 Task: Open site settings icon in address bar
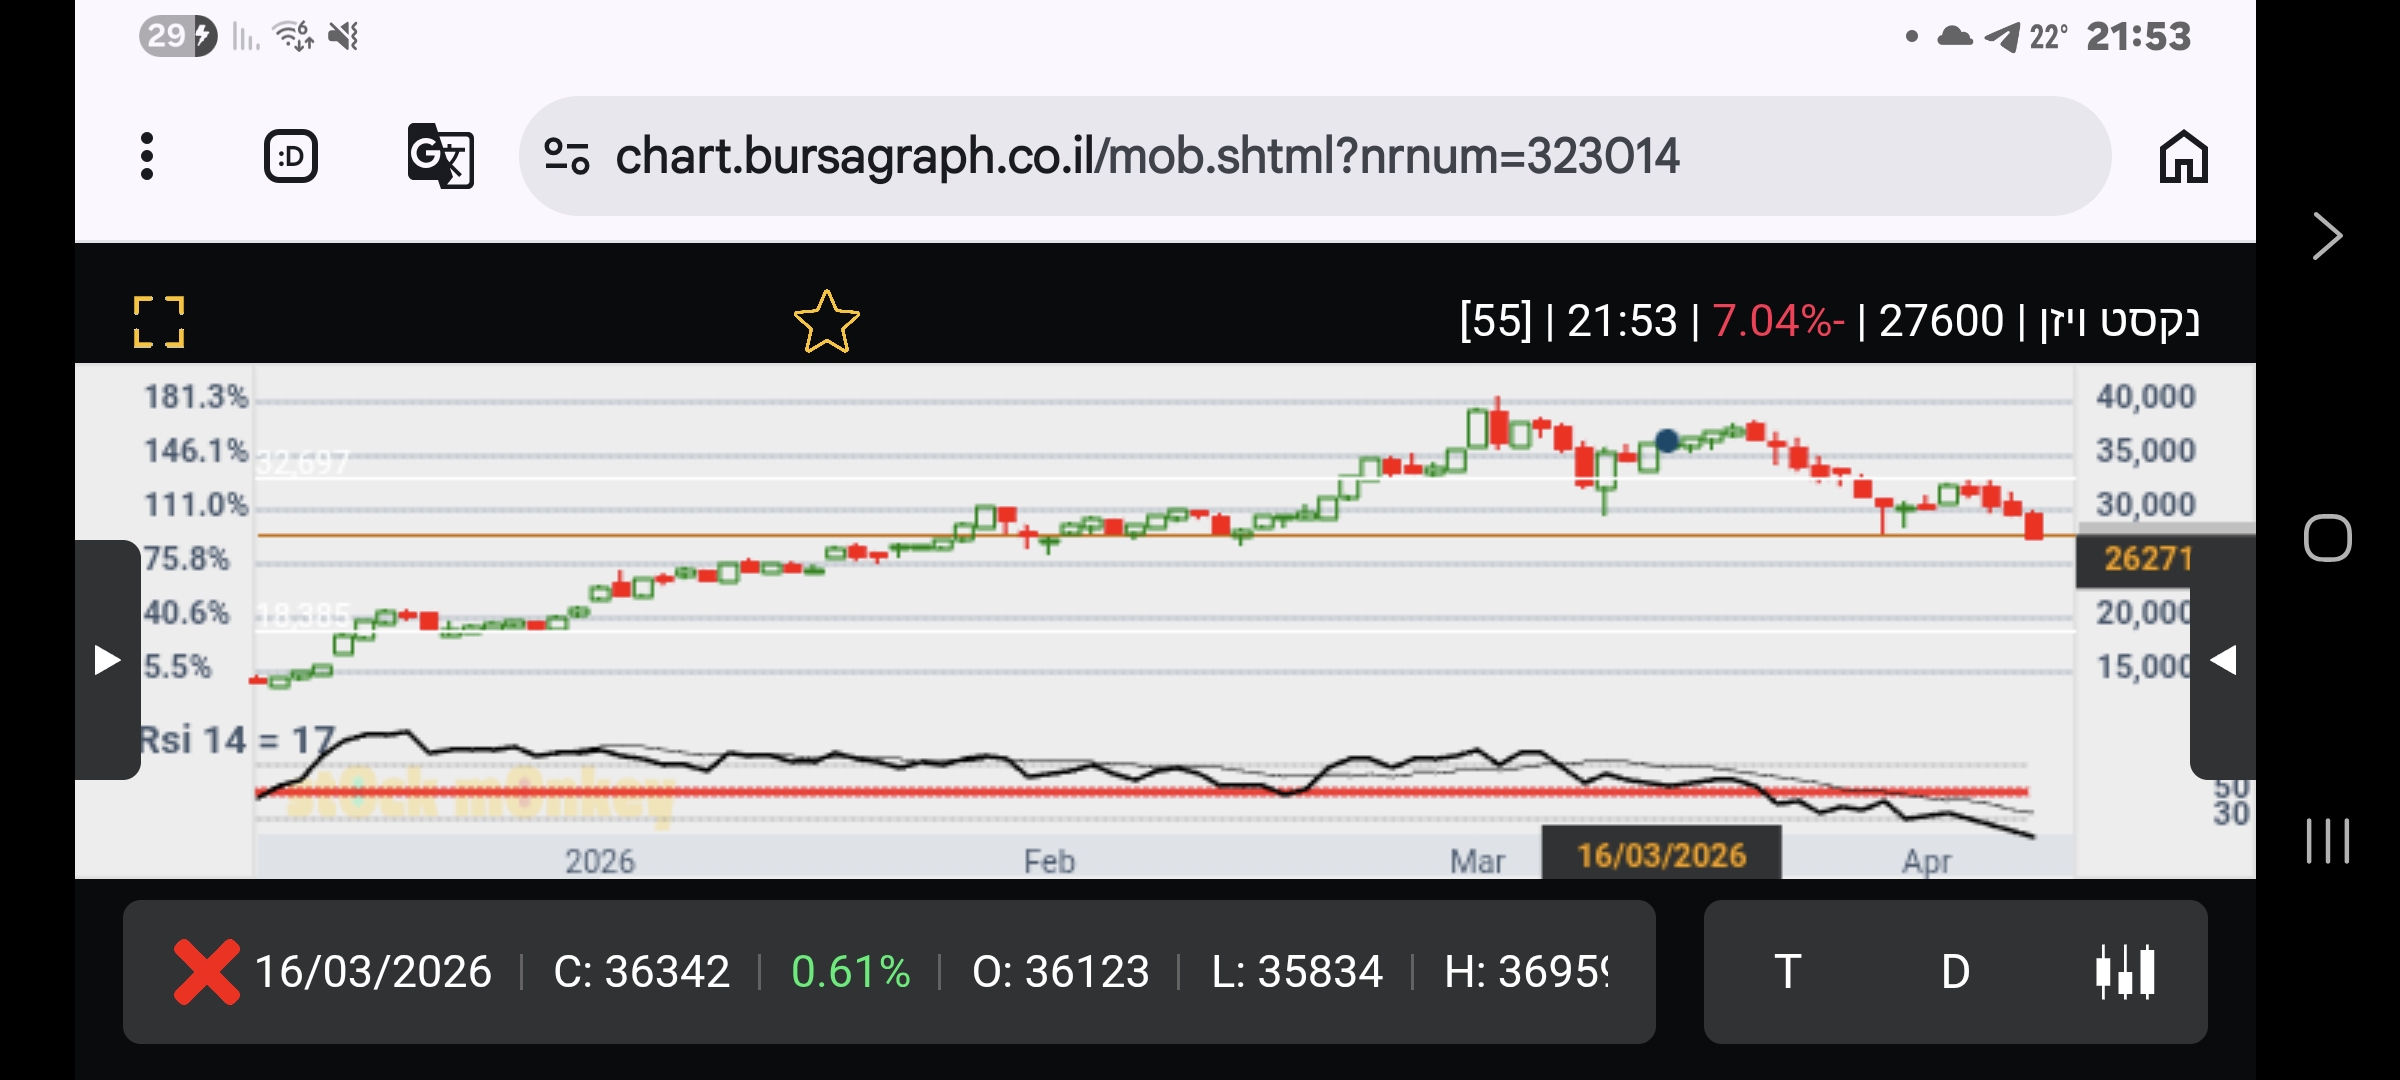tap(566, 156)
